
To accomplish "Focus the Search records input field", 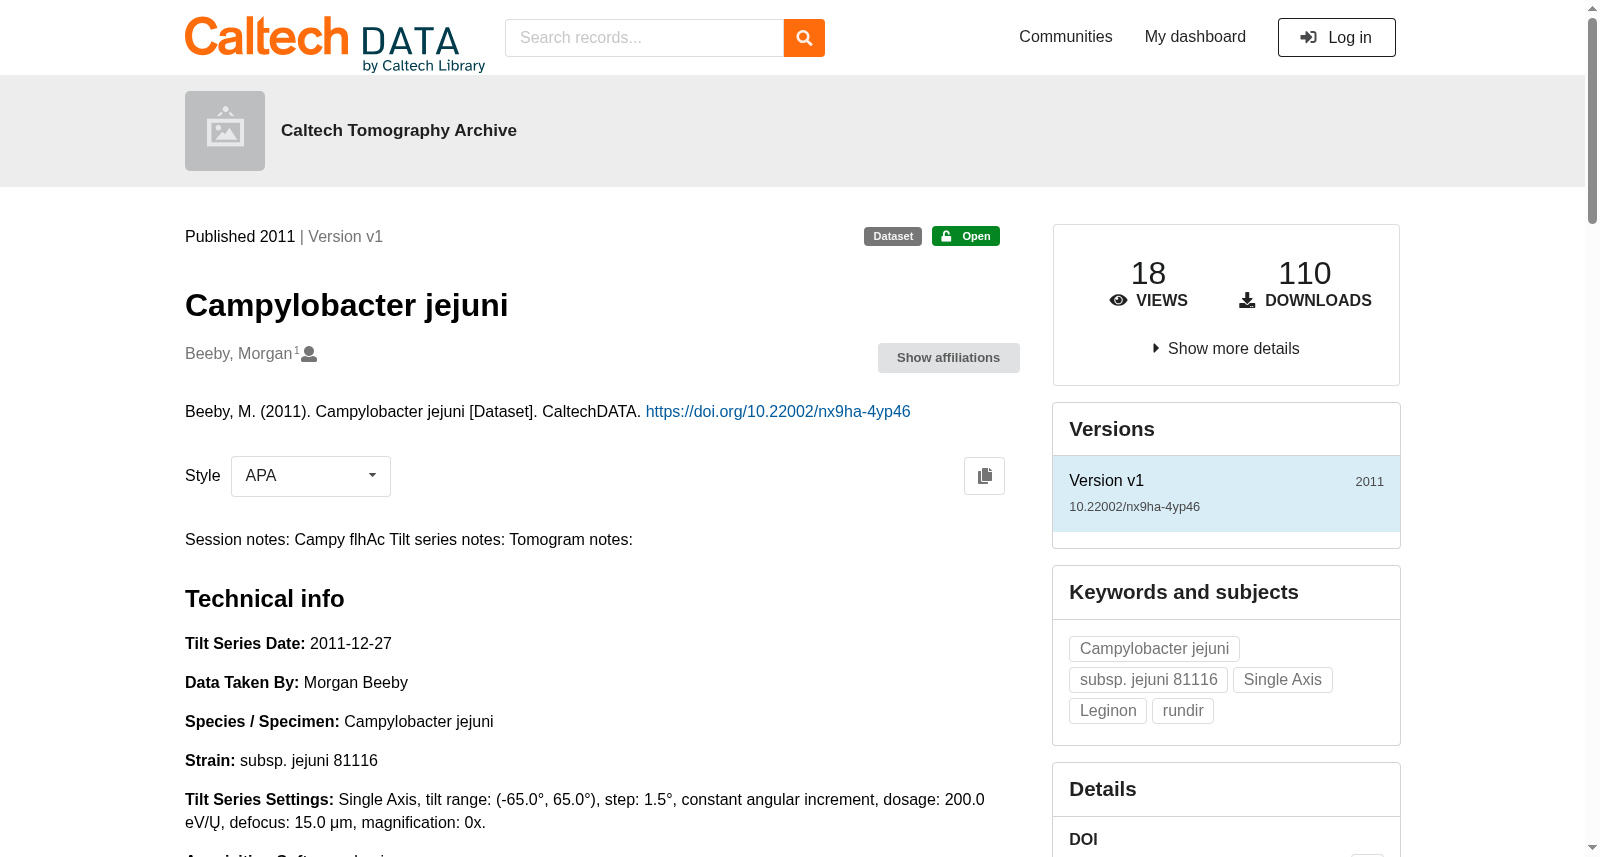I will point(644,38).
